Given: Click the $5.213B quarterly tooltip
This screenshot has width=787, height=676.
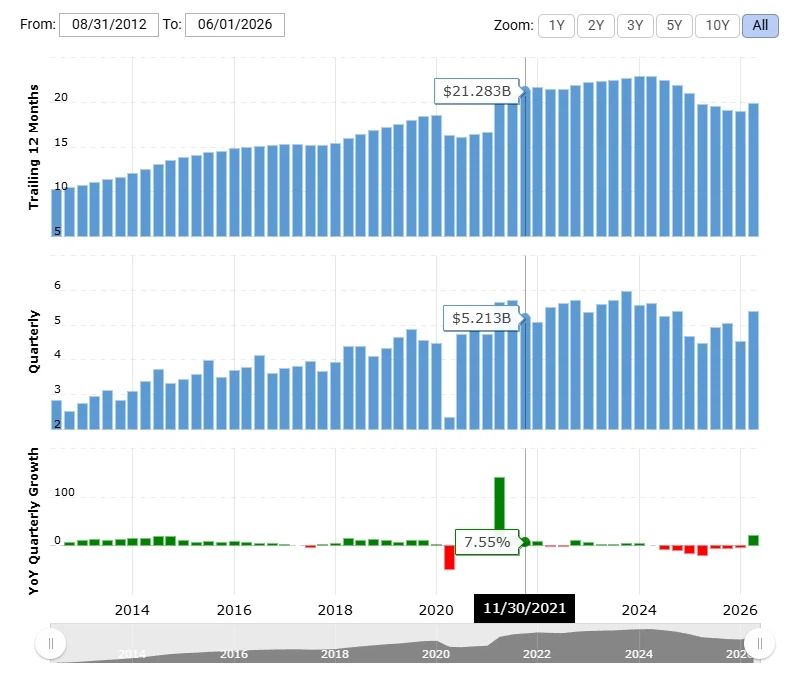Looking at the screenshot, I should (x=481, y=318).
